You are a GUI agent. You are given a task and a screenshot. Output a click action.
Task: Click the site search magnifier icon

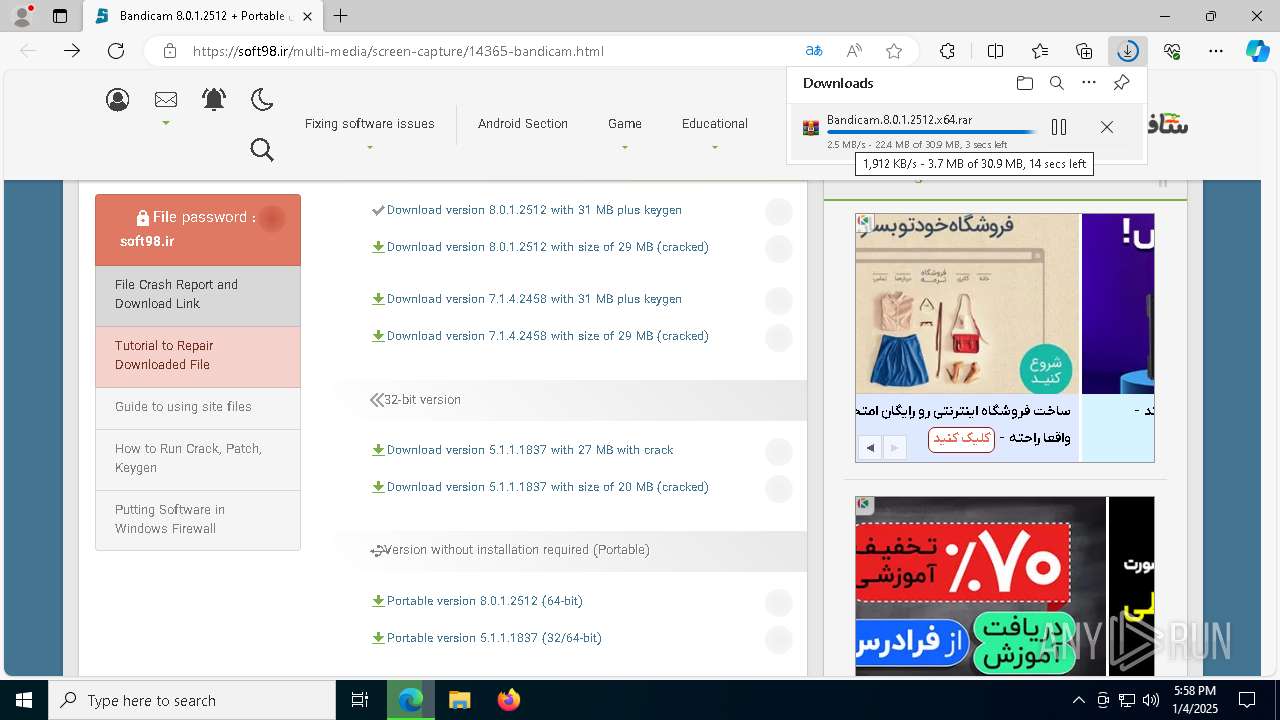coord(262,150)
